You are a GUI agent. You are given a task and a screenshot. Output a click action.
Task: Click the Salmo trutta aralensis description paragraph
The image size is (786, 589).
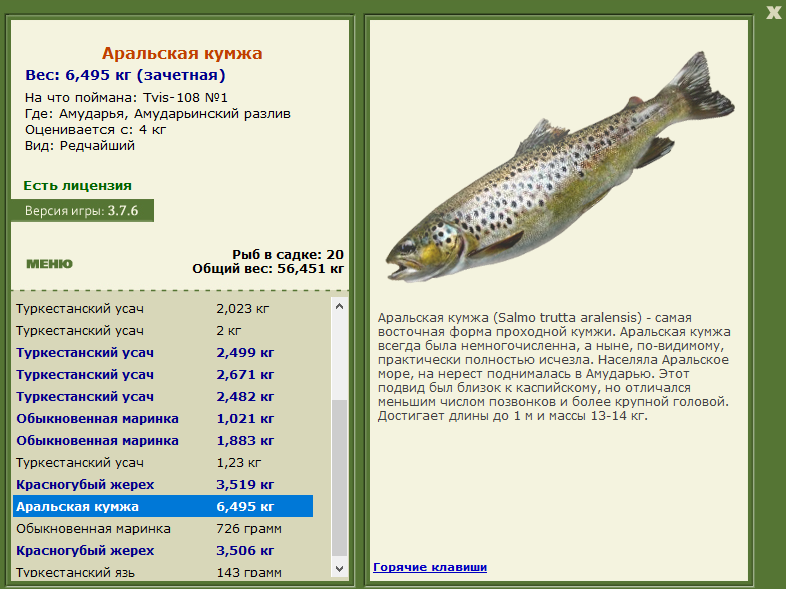click(x=554, y=366)
